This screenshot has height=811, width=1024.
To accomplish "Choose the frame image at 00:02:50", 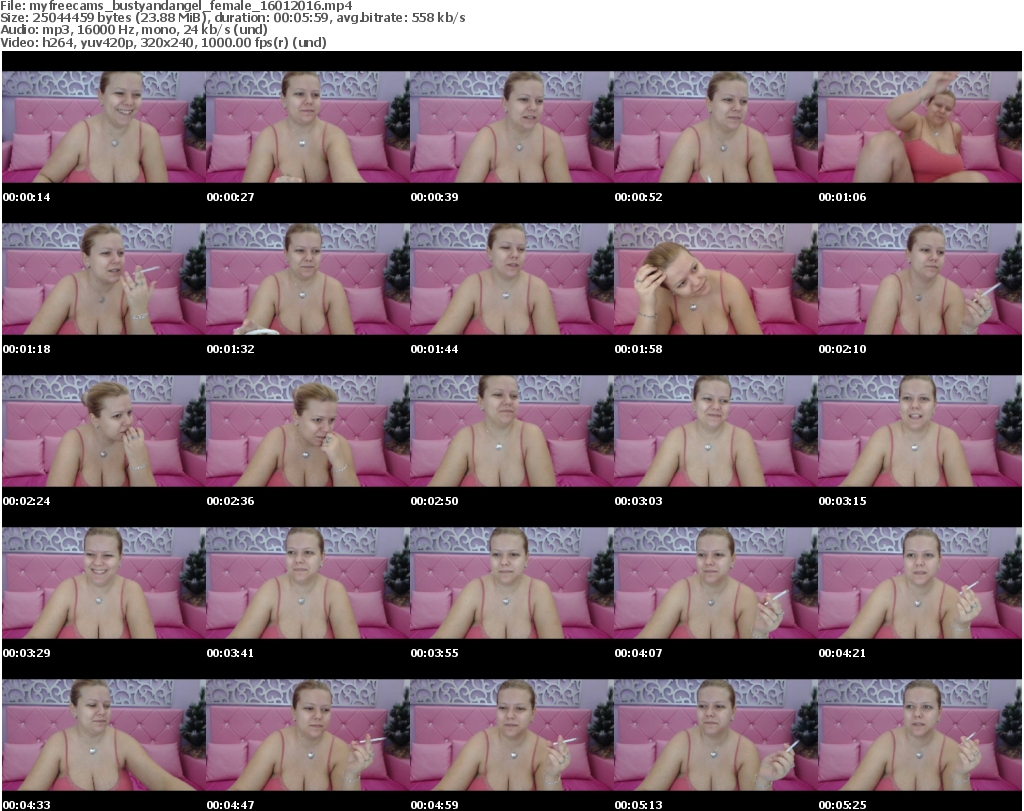I will [511, 431].
